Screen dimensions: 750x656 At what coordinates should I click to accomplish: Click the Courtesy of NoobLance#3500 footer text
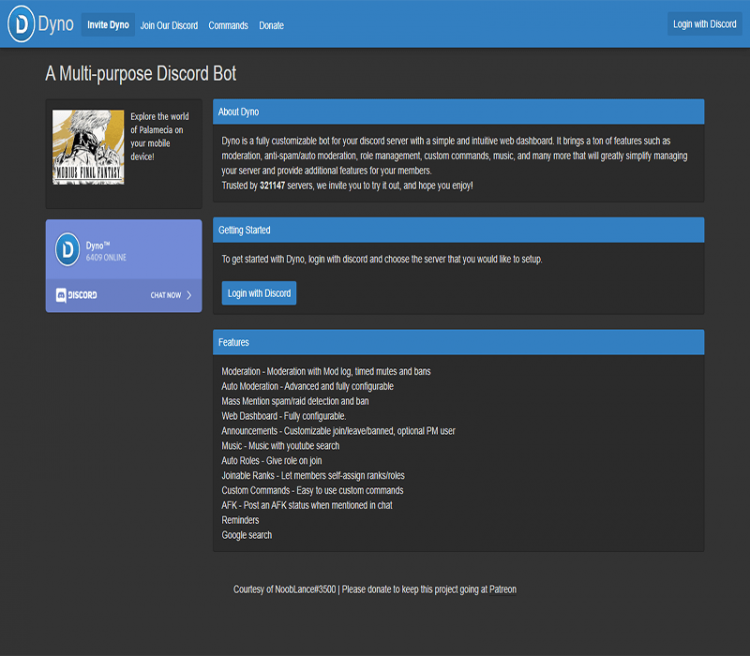(x=285, y=589)
